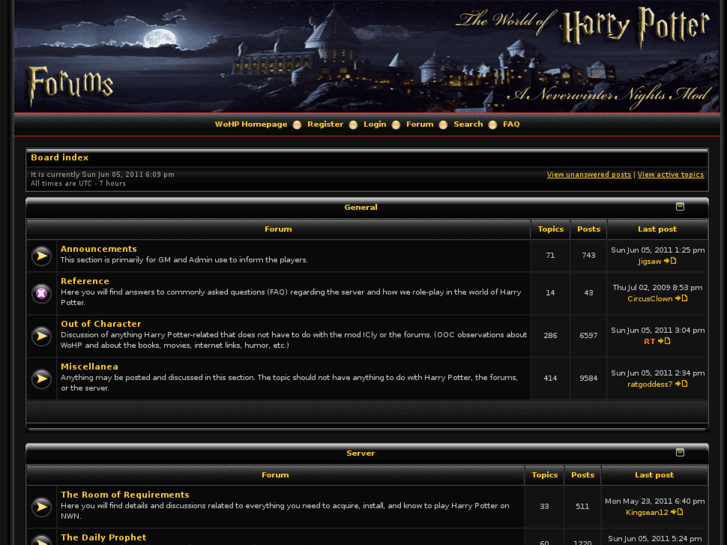This screenshot has height=545, width=727.
Task: Open The Daily Prophet forum
Action: pyautogui.click(x=103, y=537)
